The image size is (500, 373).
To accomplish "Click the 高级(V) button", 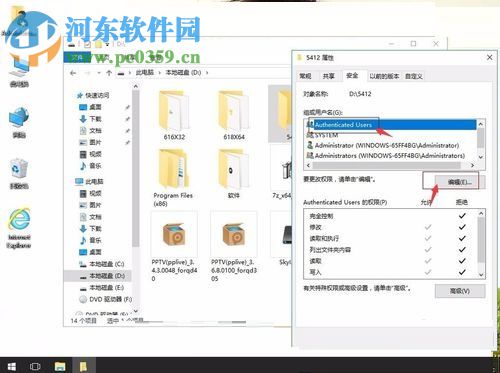I will (460, 291).
